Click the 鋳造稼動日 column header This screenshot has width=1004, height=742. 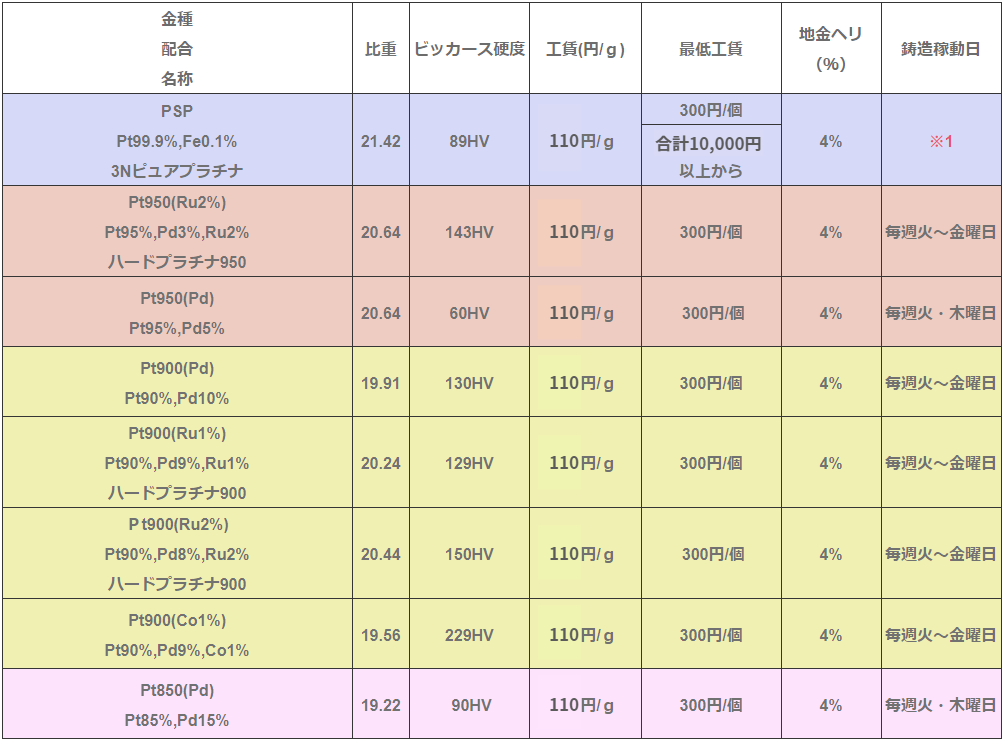click(941, 49)
